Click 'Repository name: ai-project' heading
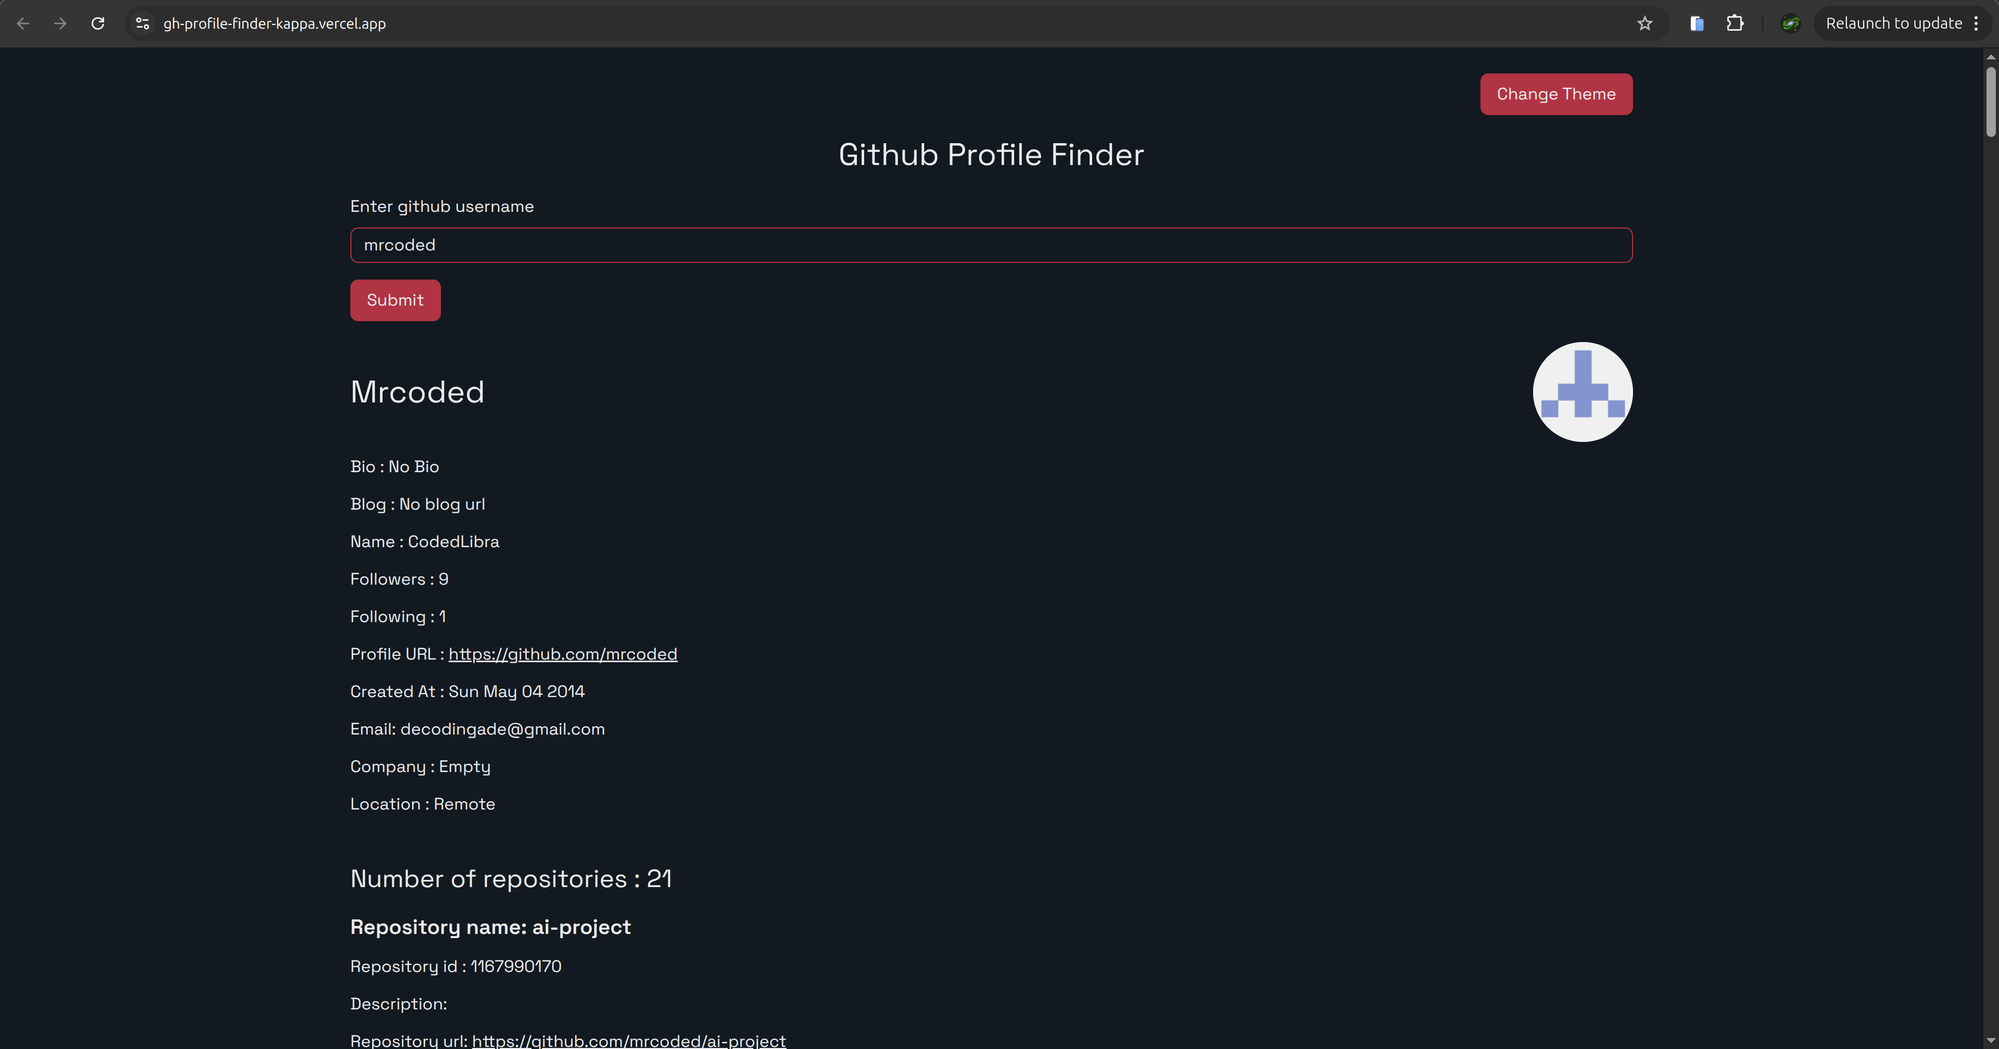This screenshot has height=1049, width=1999. pos(490,927)
